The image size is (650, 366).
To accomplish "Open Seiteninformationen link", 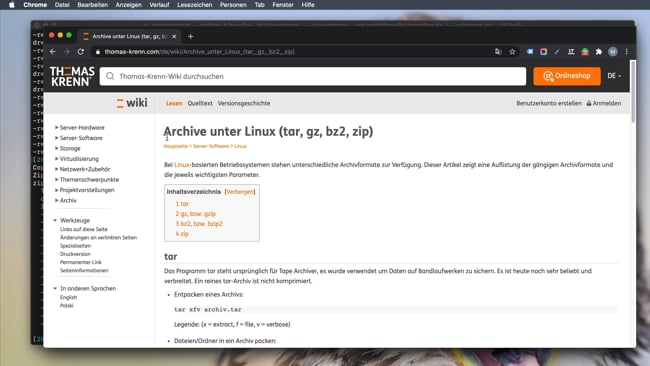I will pyautogui.click(x=84, y=271).
